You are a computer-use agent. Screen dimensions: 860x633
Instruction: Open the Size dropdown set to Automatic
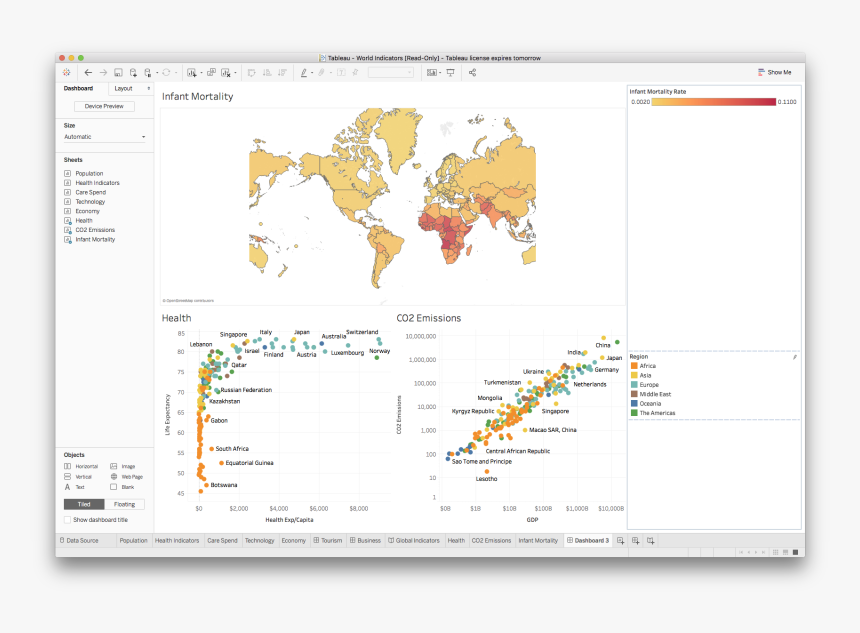click(x=104, y=137)
